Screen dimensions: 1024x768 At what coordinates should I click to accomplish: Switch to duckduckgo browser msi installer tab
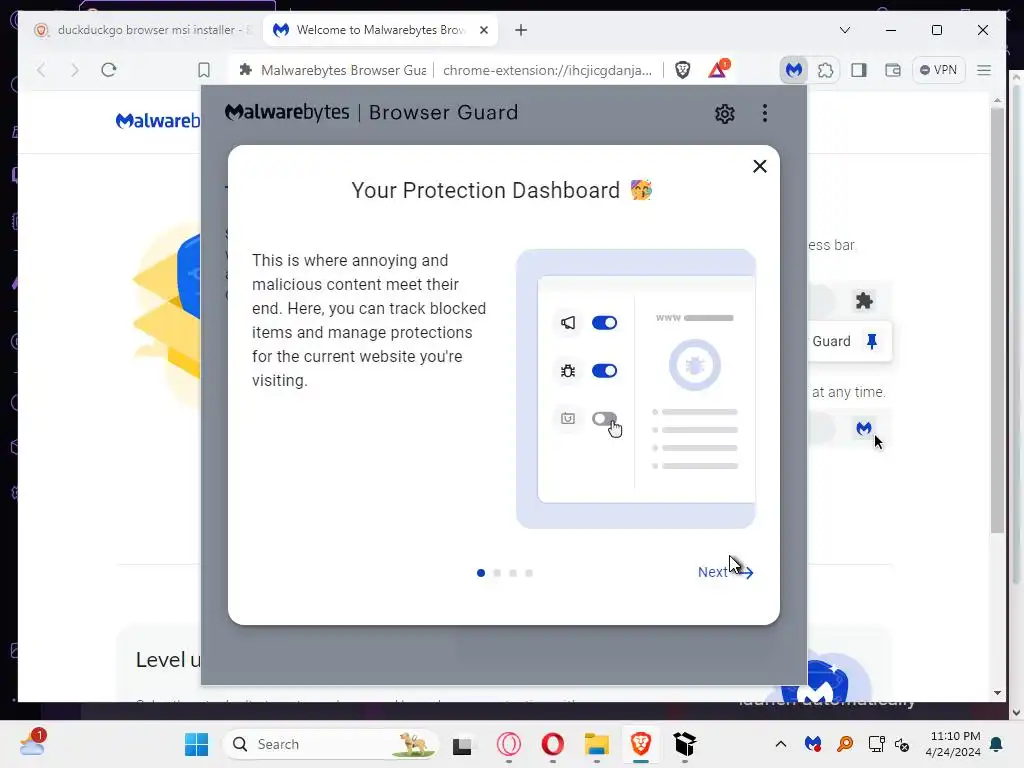(x=142, y=30)
